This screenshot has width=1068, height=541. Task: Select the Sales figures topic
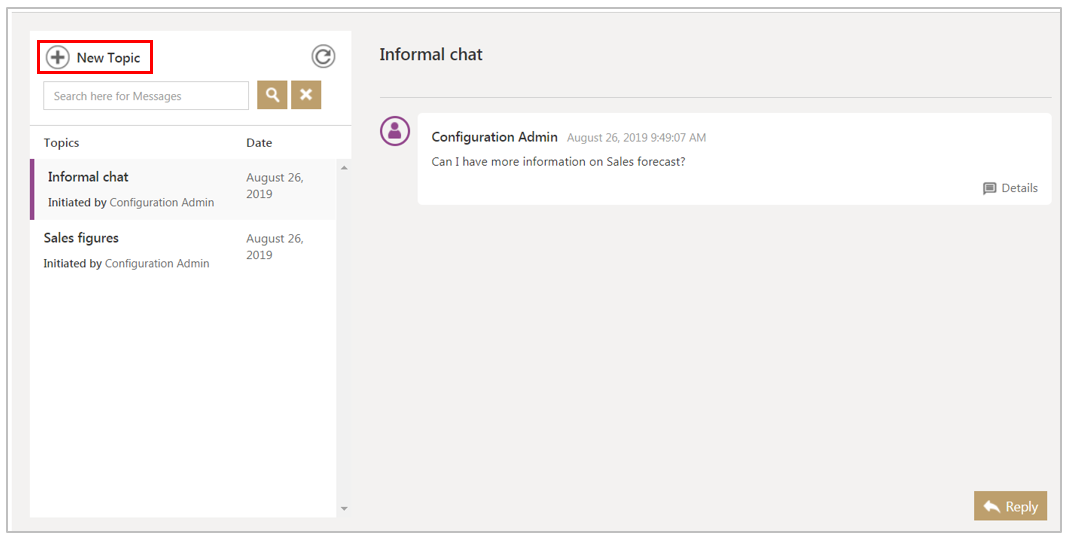81,238
